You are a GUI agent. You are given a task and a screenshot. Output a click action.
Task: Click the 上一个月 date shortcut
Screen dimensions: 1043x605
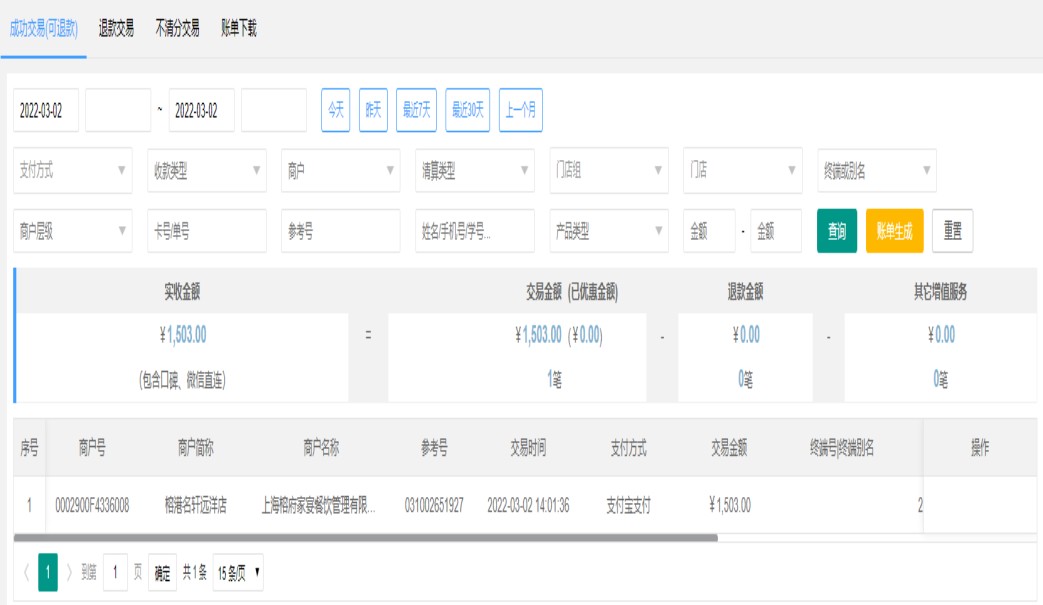click(520, 111)
